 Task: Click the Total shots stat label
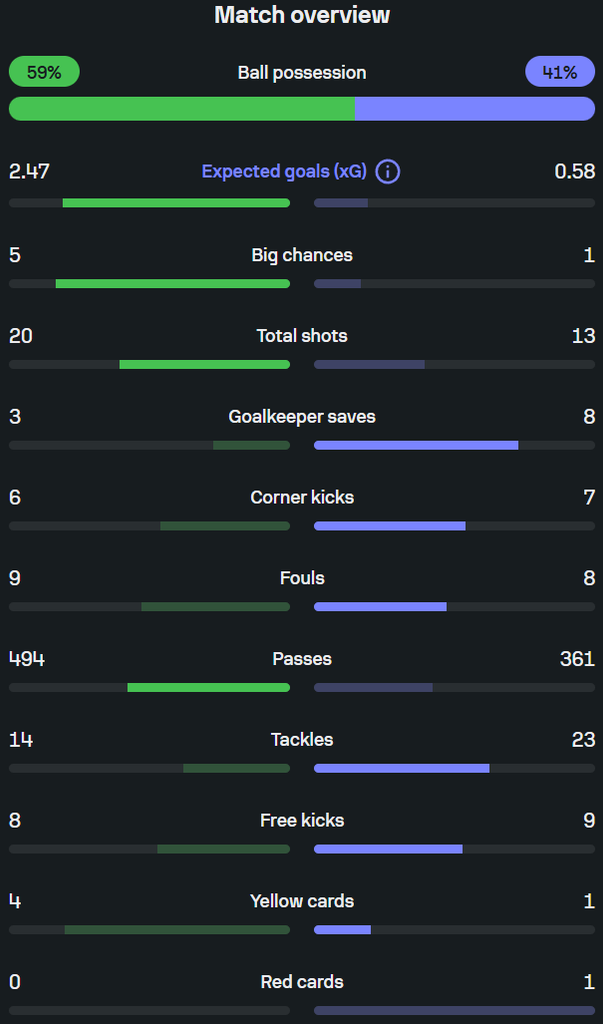click(x=302, y=336)
